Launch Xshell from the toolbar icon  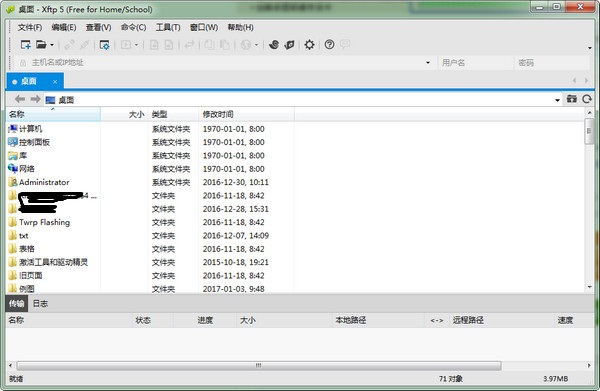coord(274,45)
